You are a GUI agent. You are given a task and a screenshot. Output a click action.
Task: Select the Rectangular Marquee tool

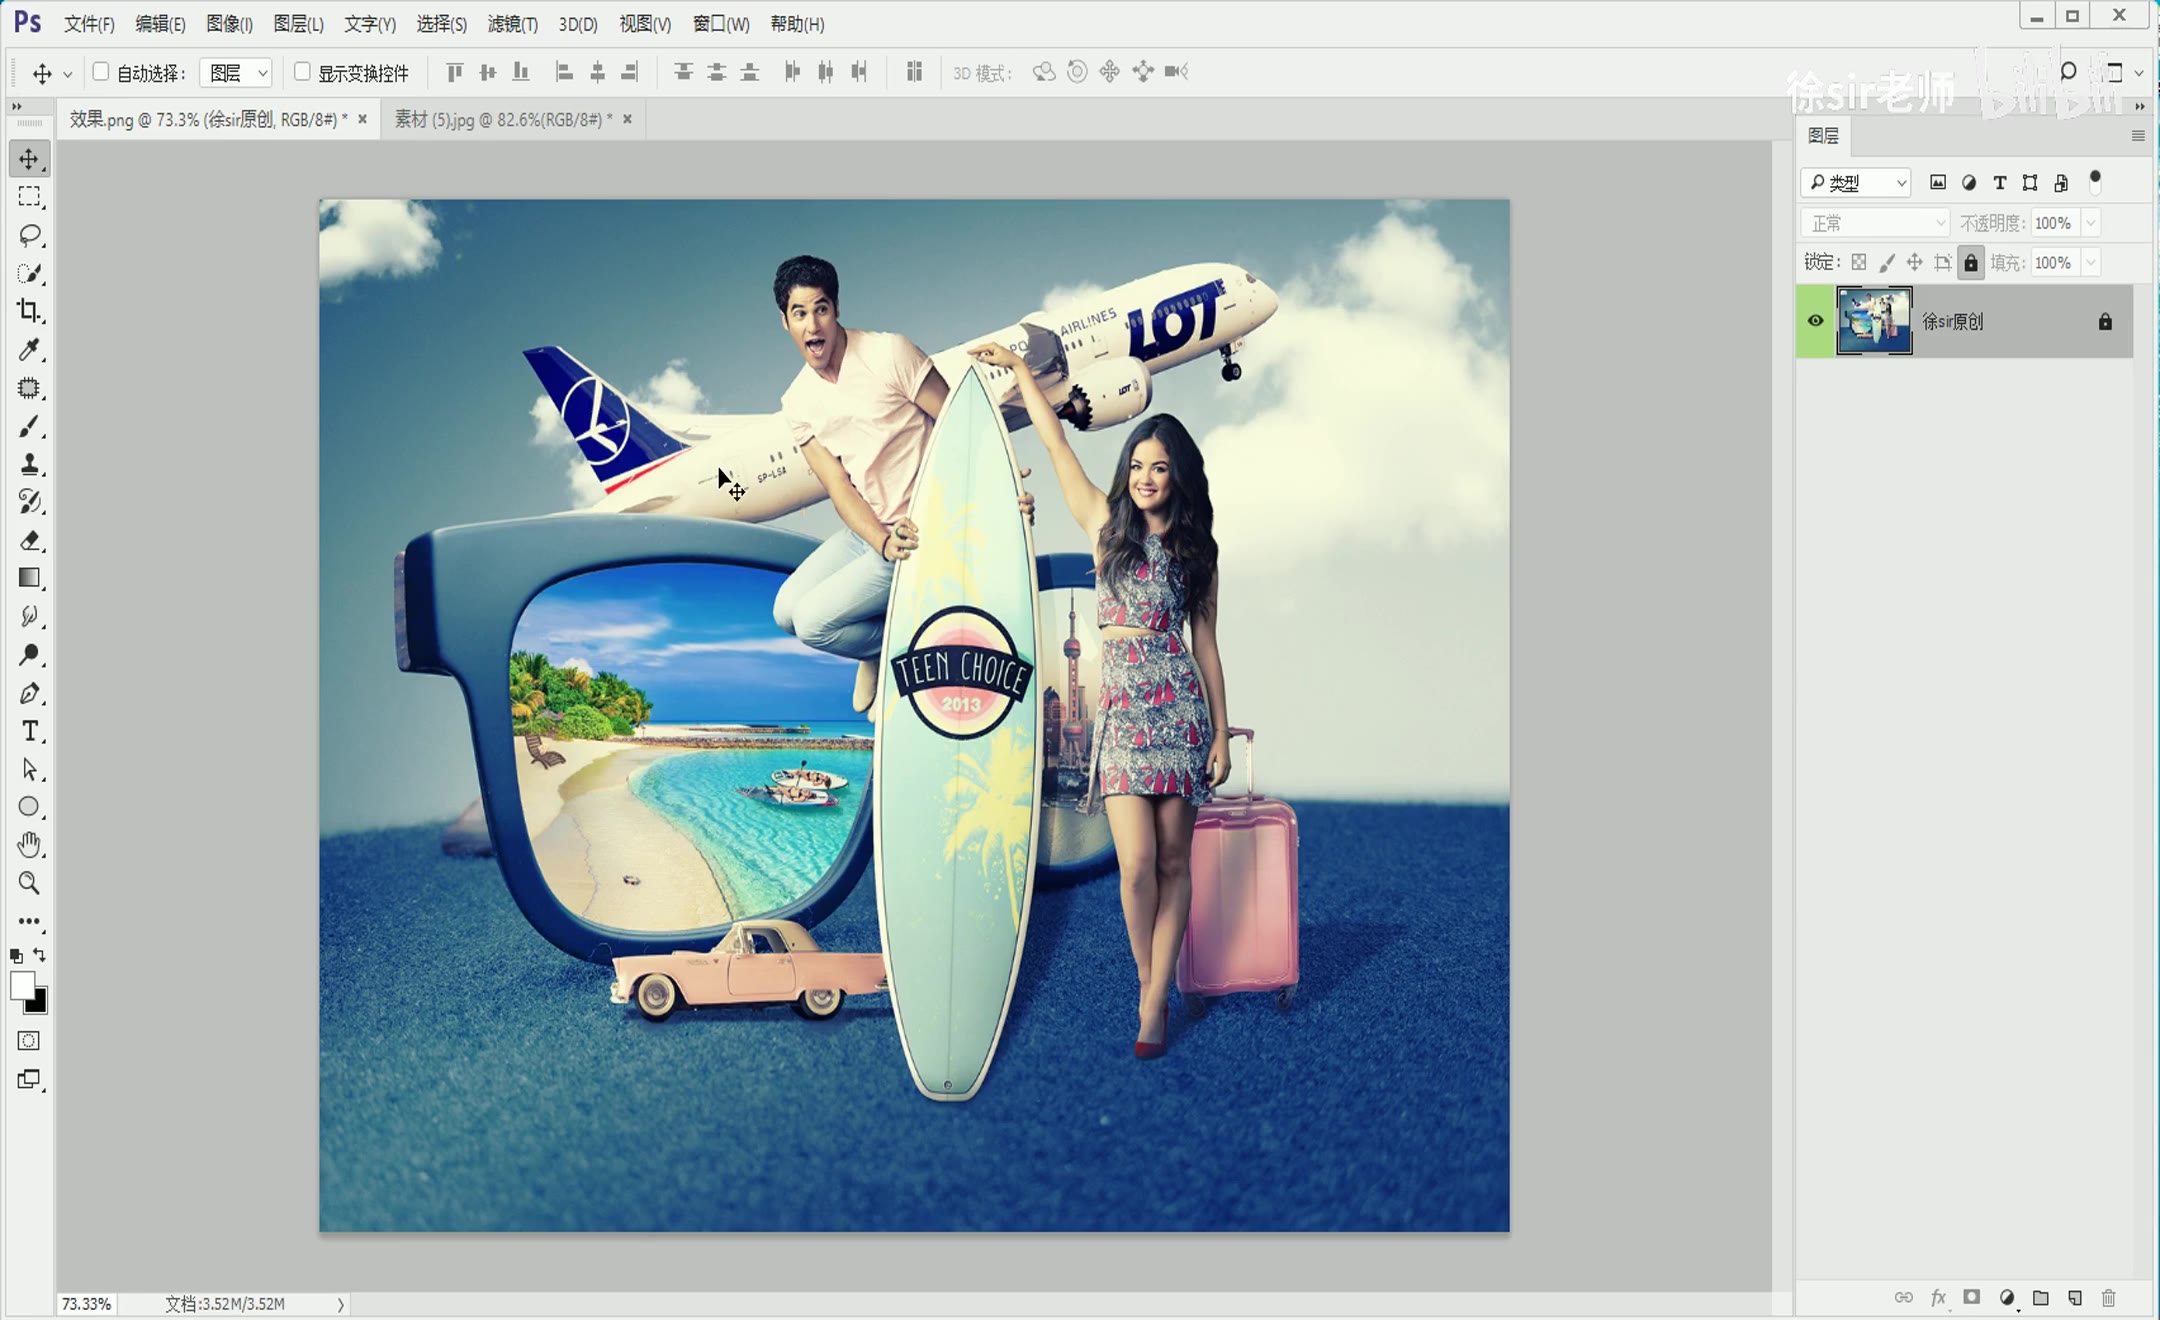[29, 197]
